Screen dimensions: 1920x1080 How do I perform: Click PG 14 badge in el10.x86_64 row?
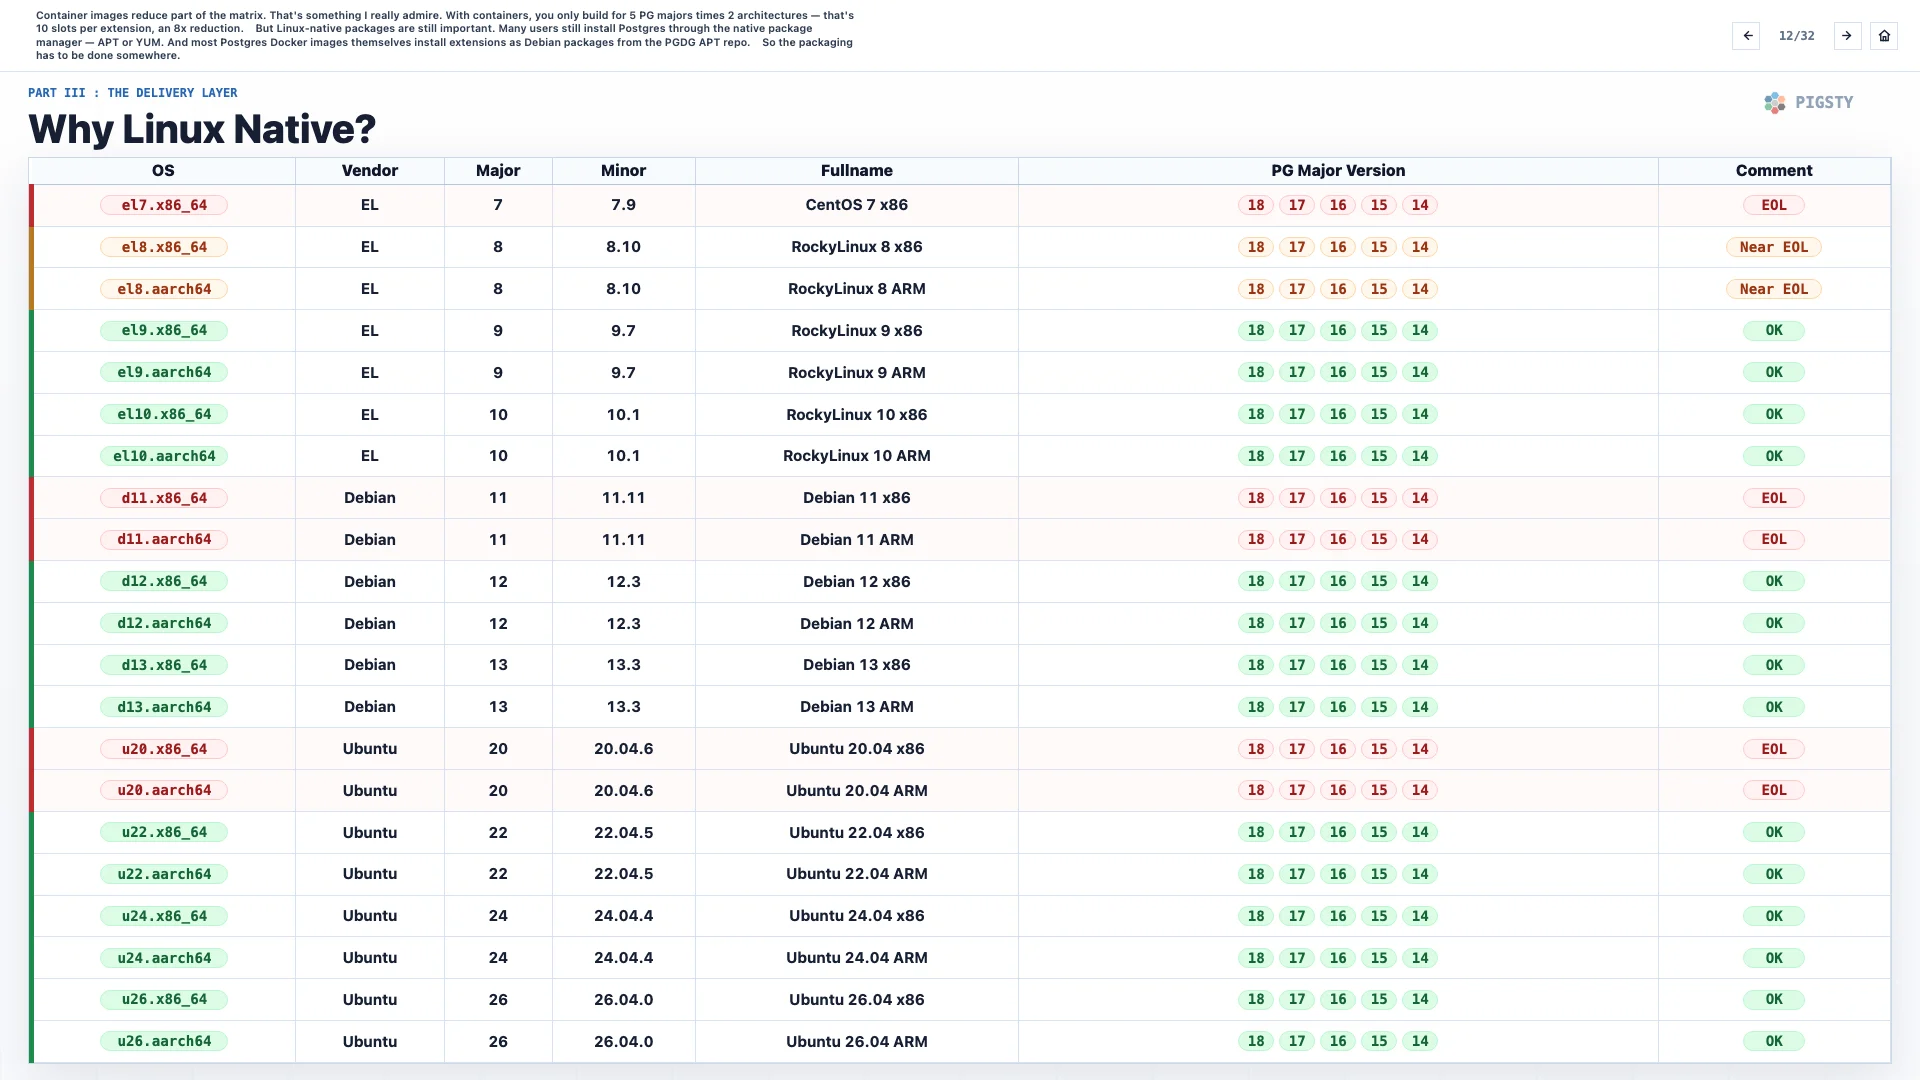tap(1420, 414)
